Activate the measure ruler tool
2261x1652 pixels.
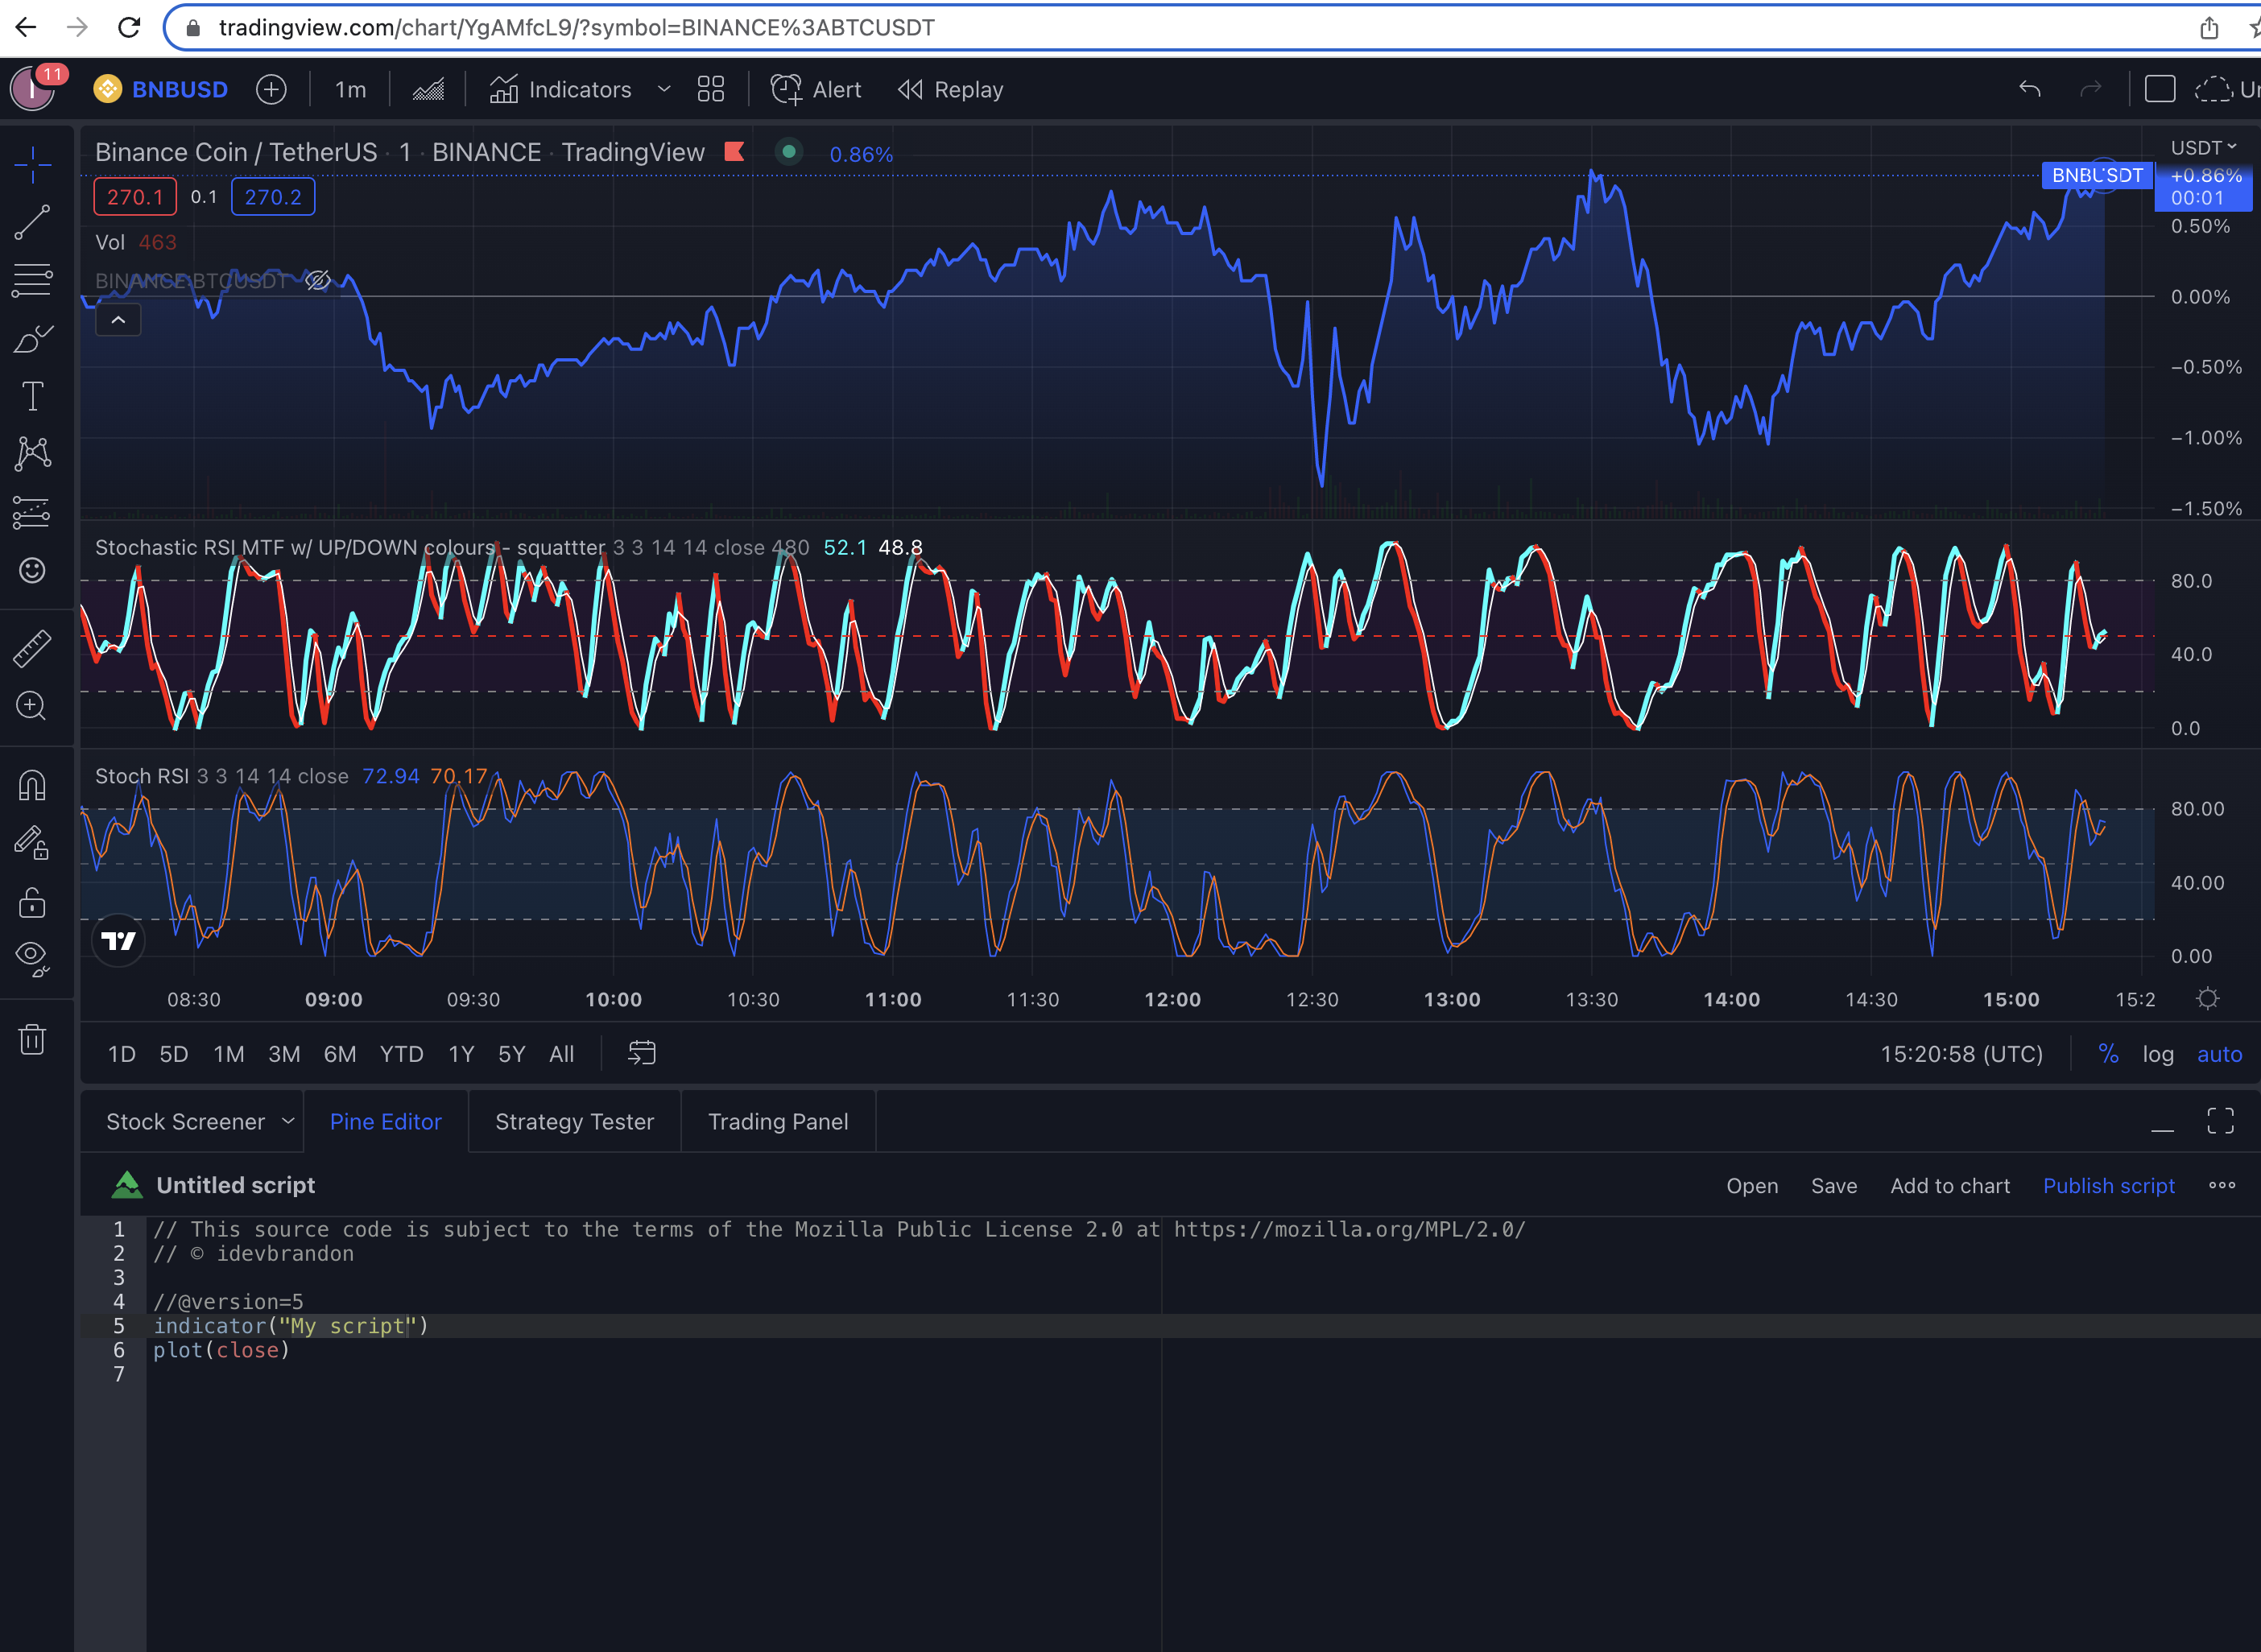pyautogui.click(x=33, y=648)
